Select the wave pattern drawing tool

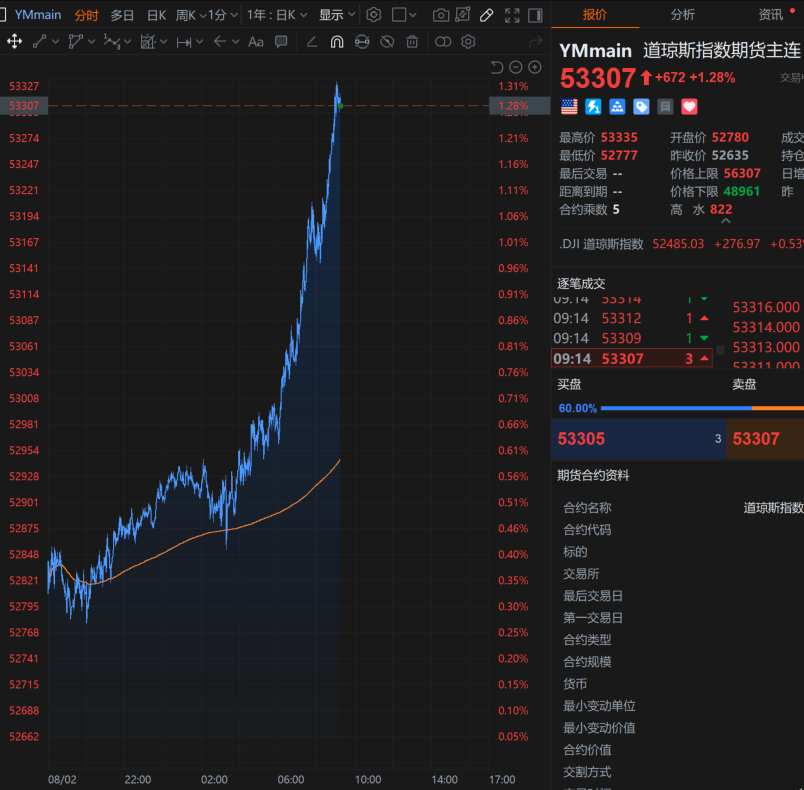pos(111,42)
